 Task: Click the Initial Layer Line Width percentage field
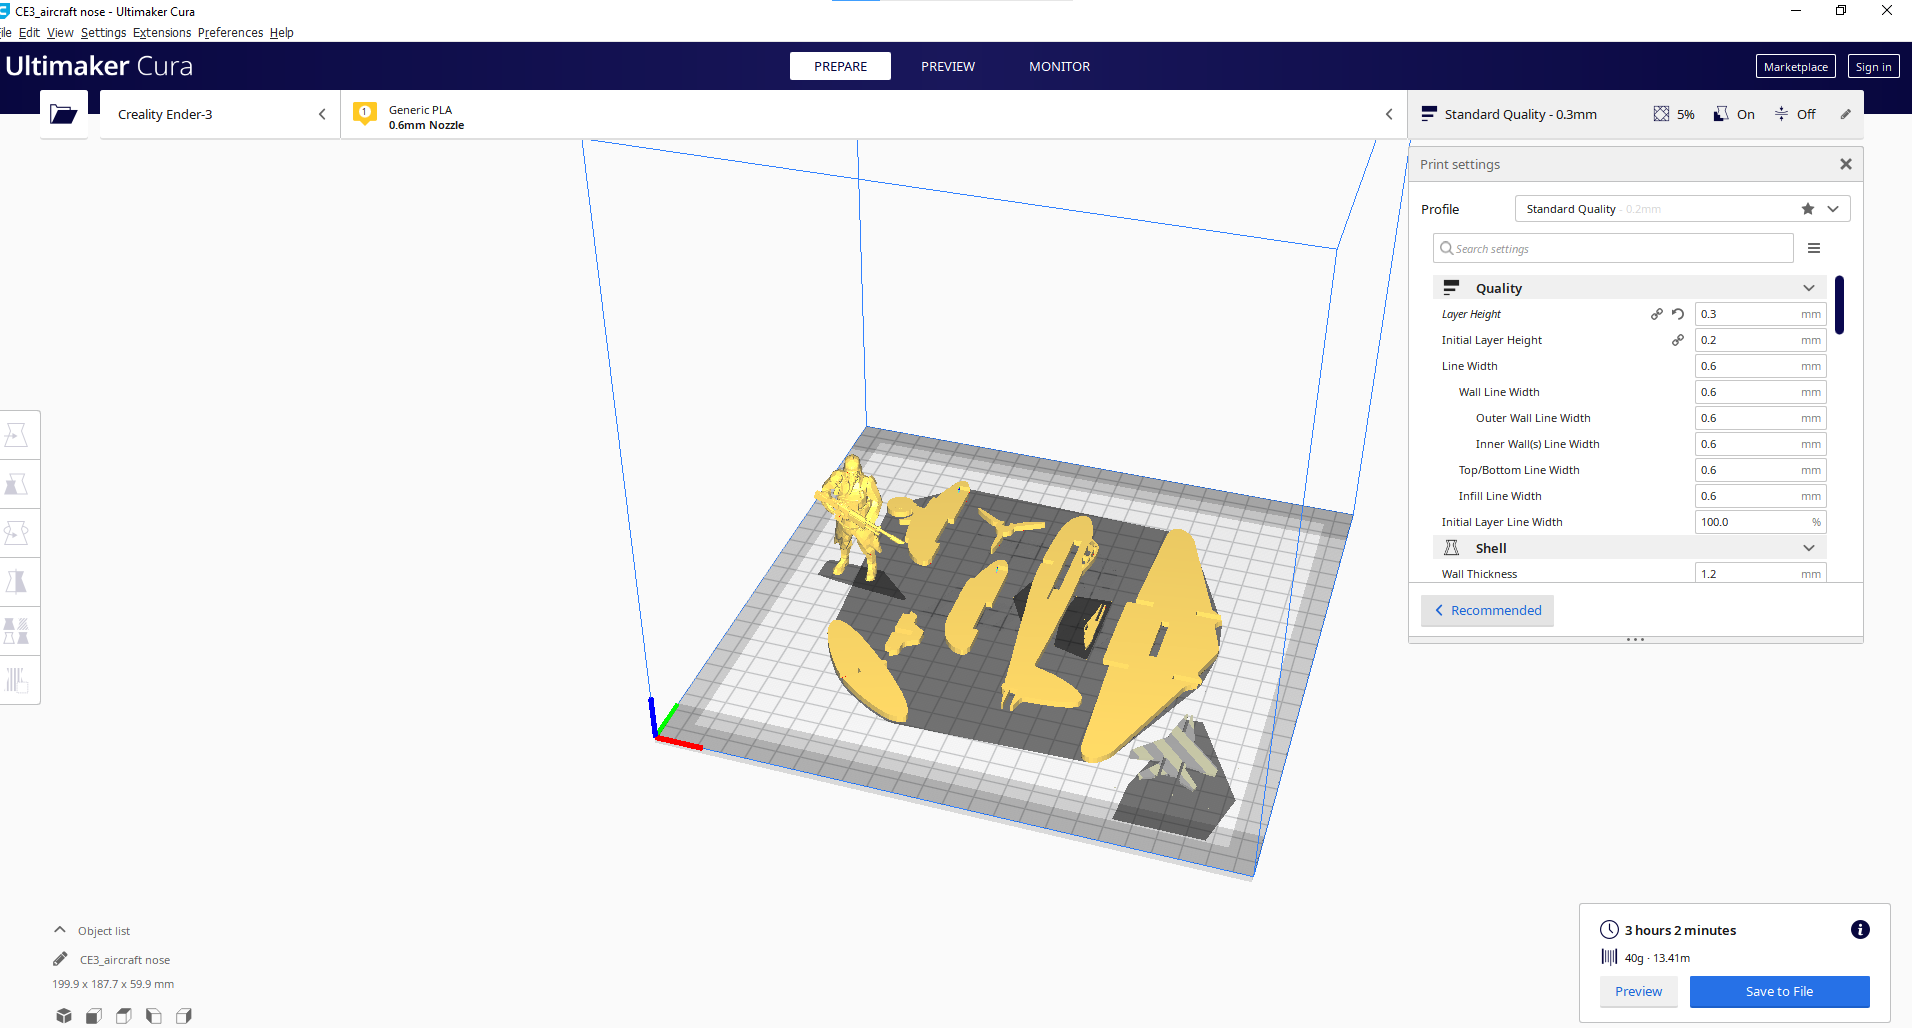click(x=1760, y=522)
